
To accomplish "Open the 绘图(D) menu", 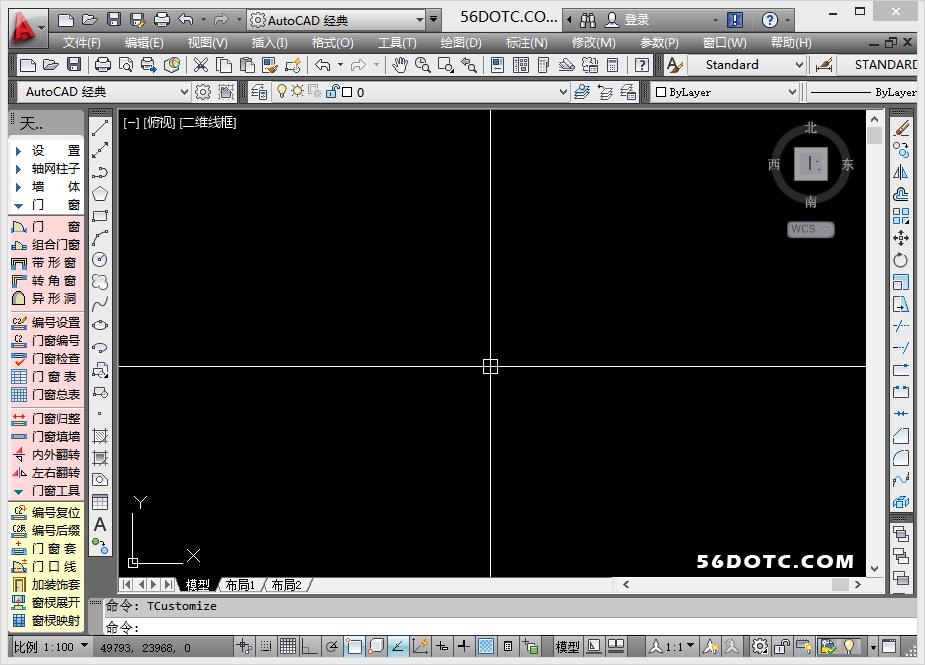I will tap(461, 42).
